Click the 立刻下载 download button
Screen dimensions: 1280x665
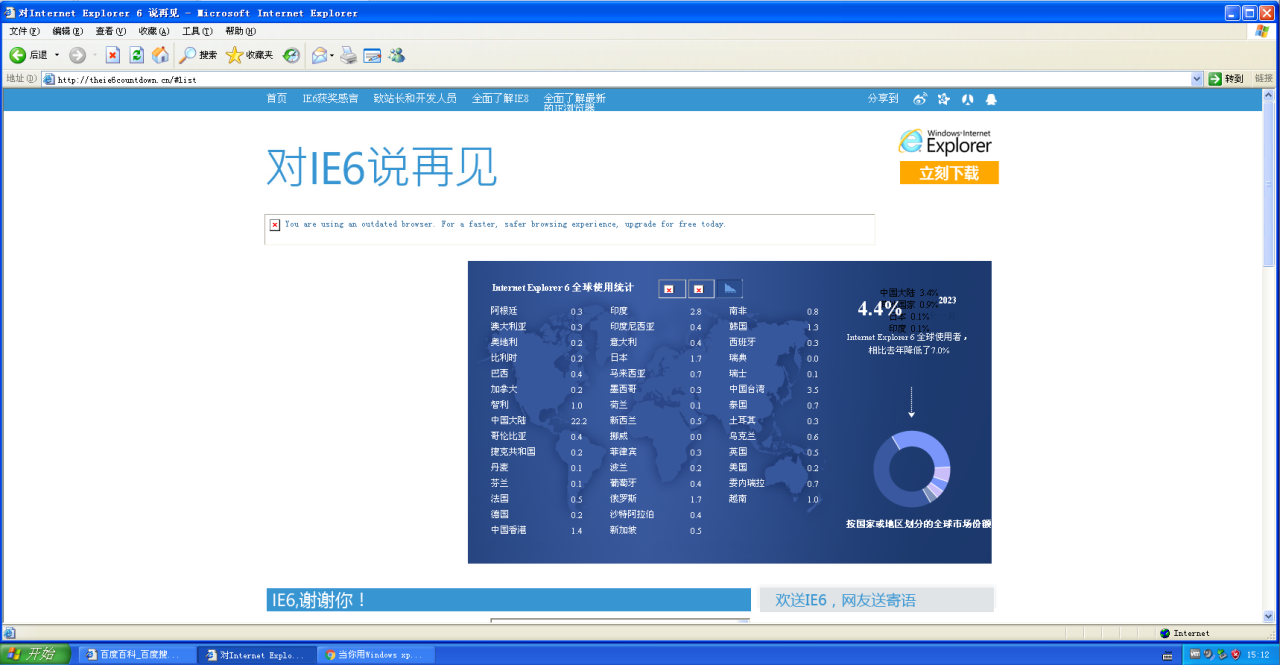(948, 172)
